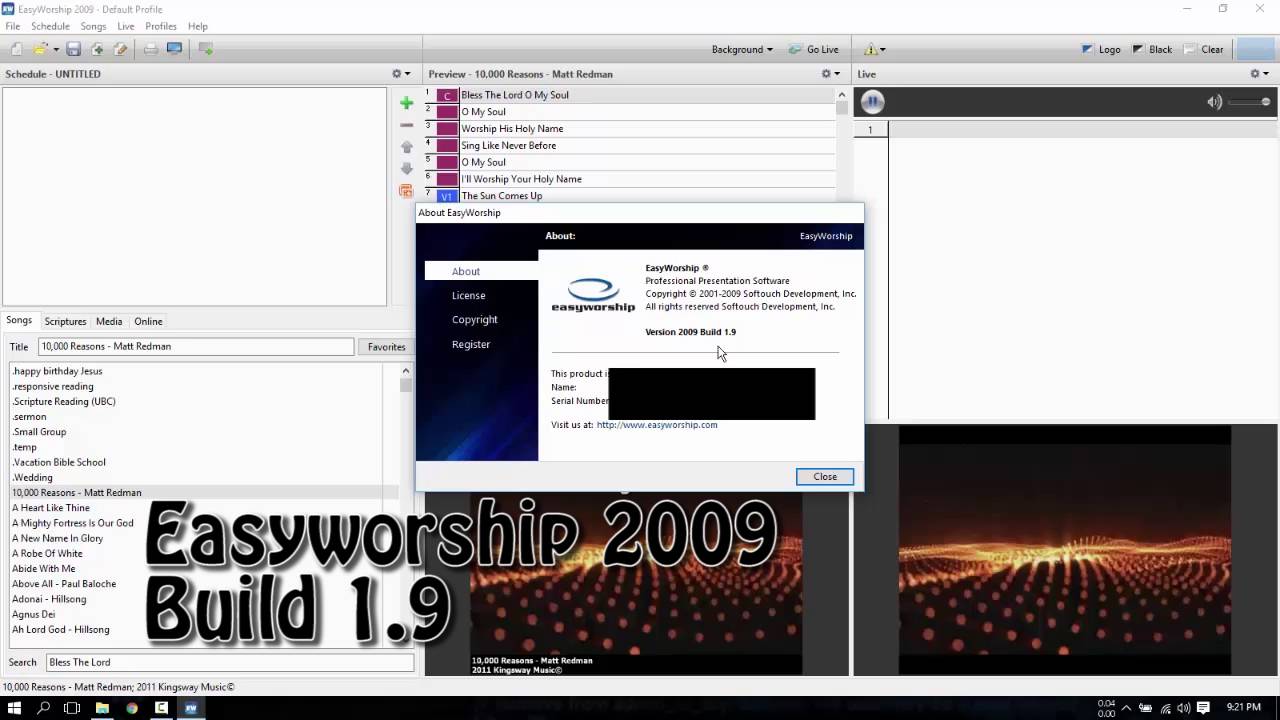Select Copyright in About dialog
Screen dimensions: 1280x720
(x=474, y=319)
